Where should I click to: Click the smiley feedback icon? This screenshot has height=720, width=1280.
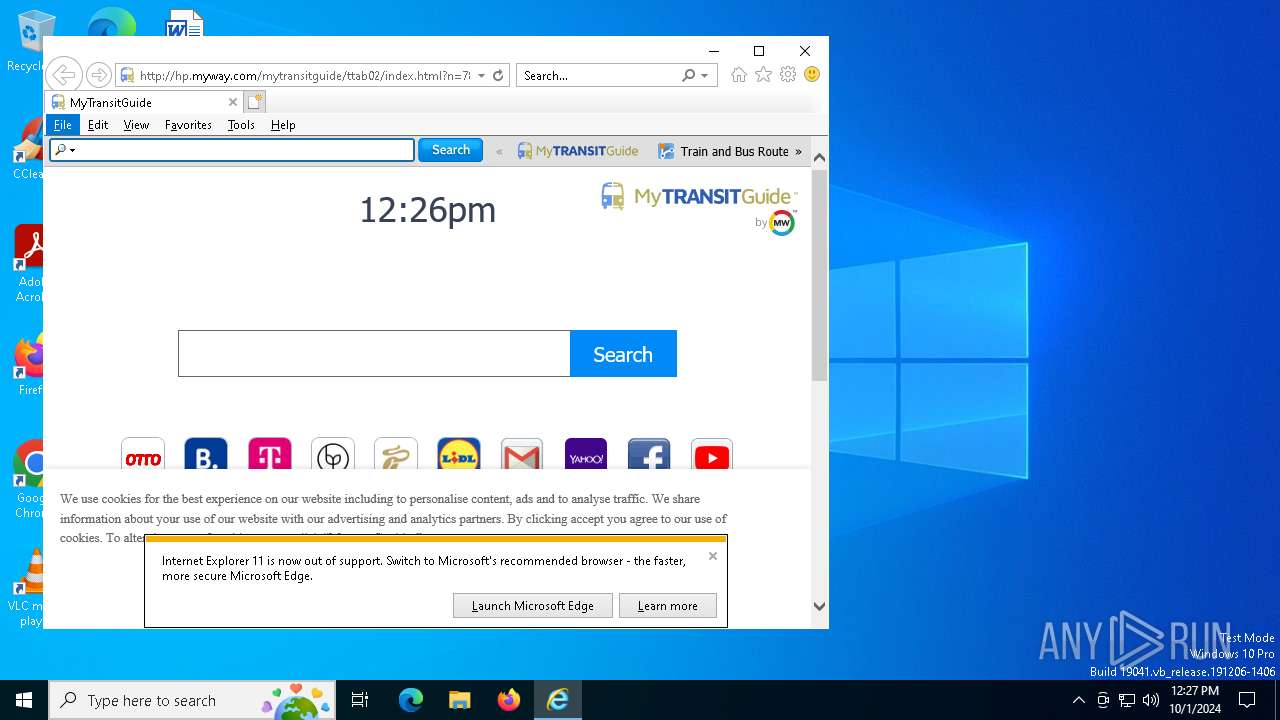coord(812,75)
